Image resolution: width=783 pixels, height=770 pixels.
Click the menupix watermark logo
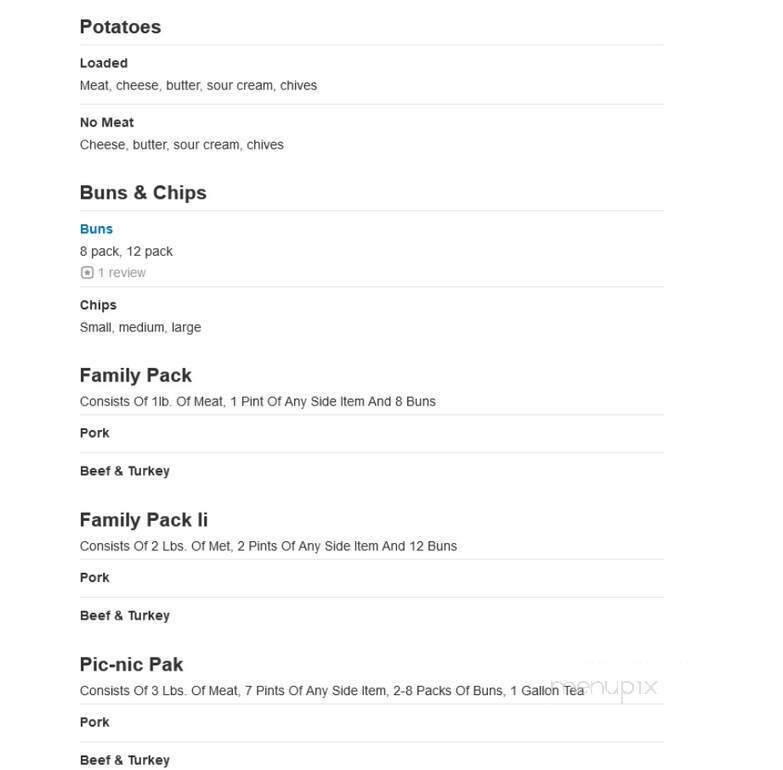(604, 688)
